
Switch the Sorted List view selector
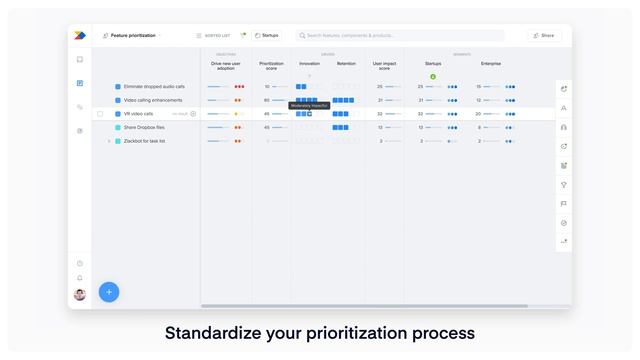[213, 36]
